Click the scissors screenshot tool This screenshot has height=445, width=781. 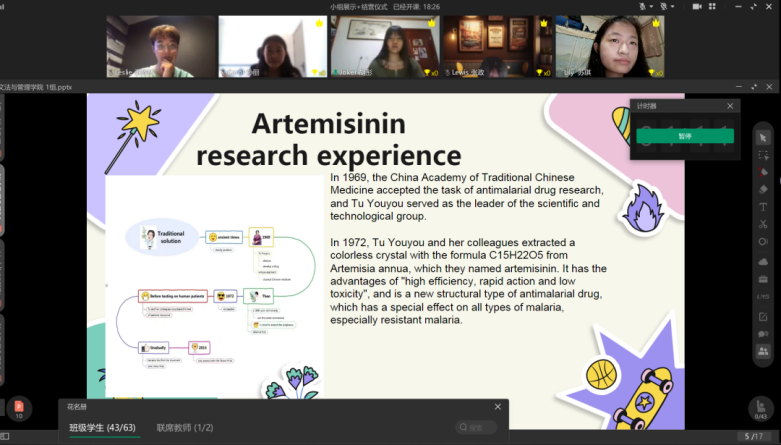click(763, 225)
